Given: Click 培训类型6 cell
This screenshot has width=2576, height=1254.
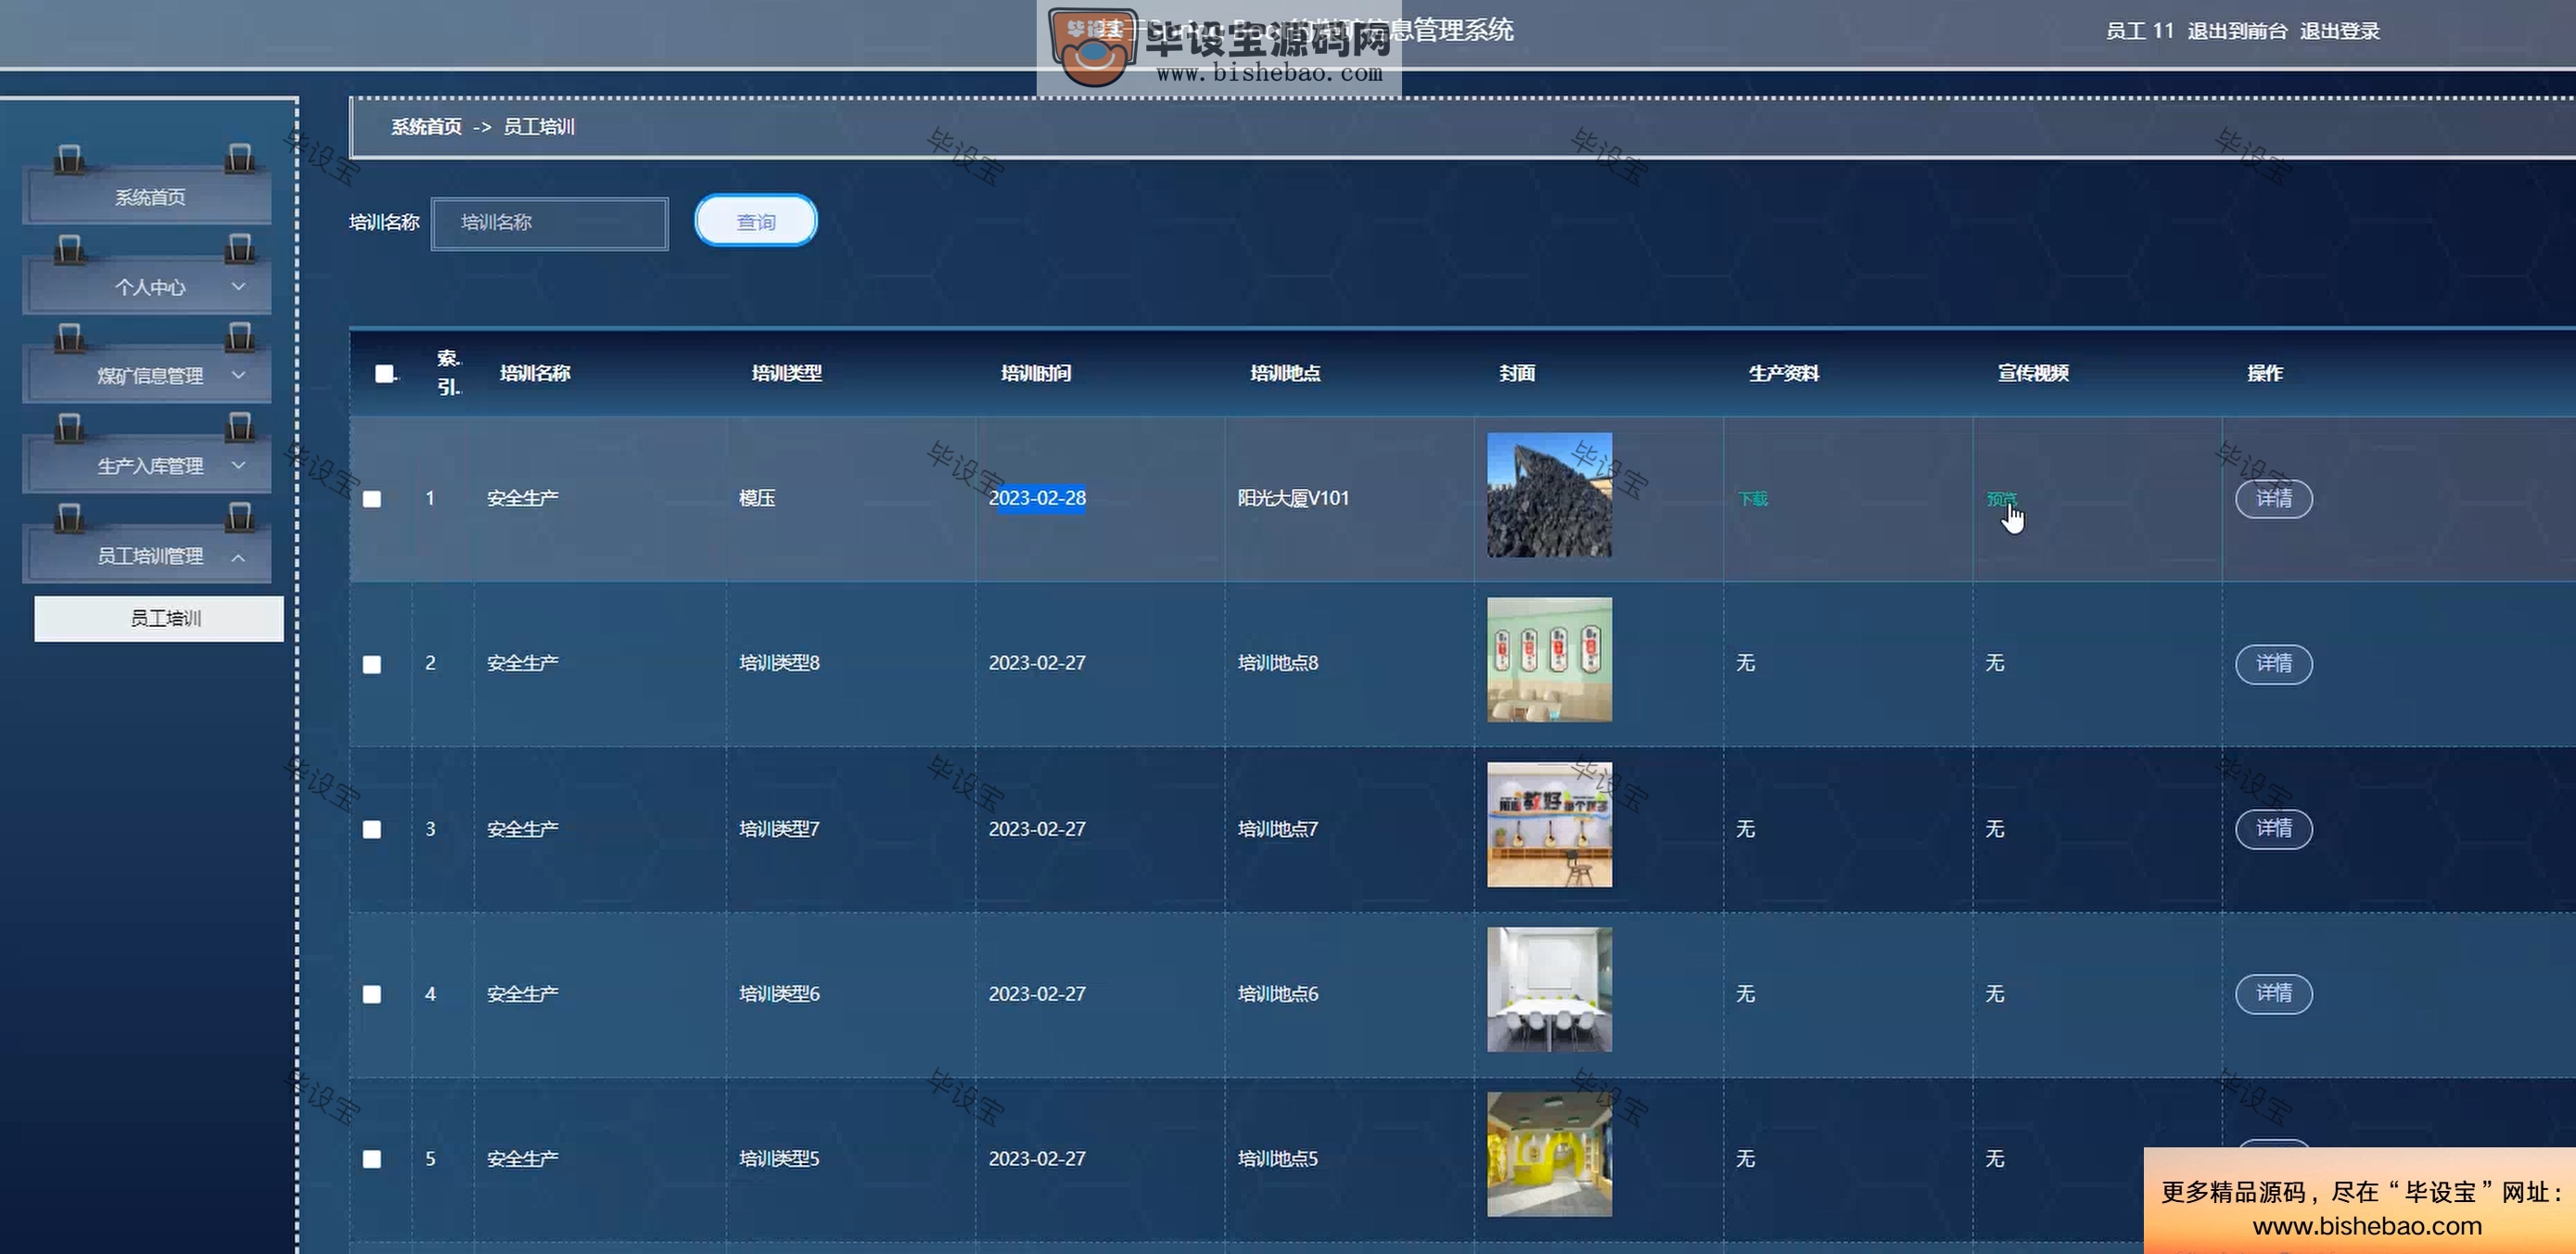Looking at the screenshot, I should [779, 994].
